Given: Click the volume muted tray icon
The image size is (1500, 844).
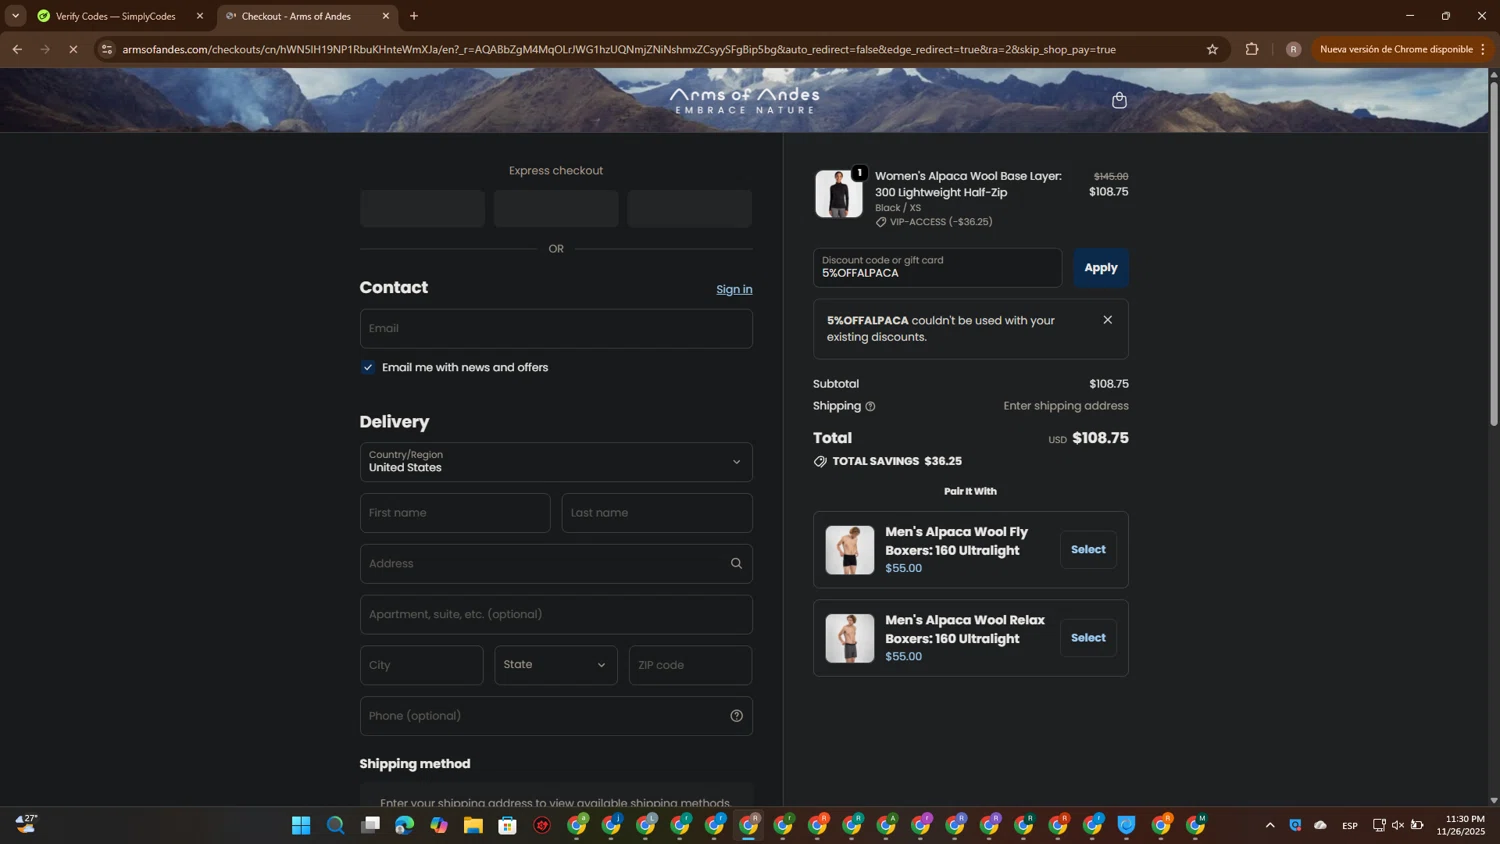Looking at the screenshot, I should pos(1398,825).
